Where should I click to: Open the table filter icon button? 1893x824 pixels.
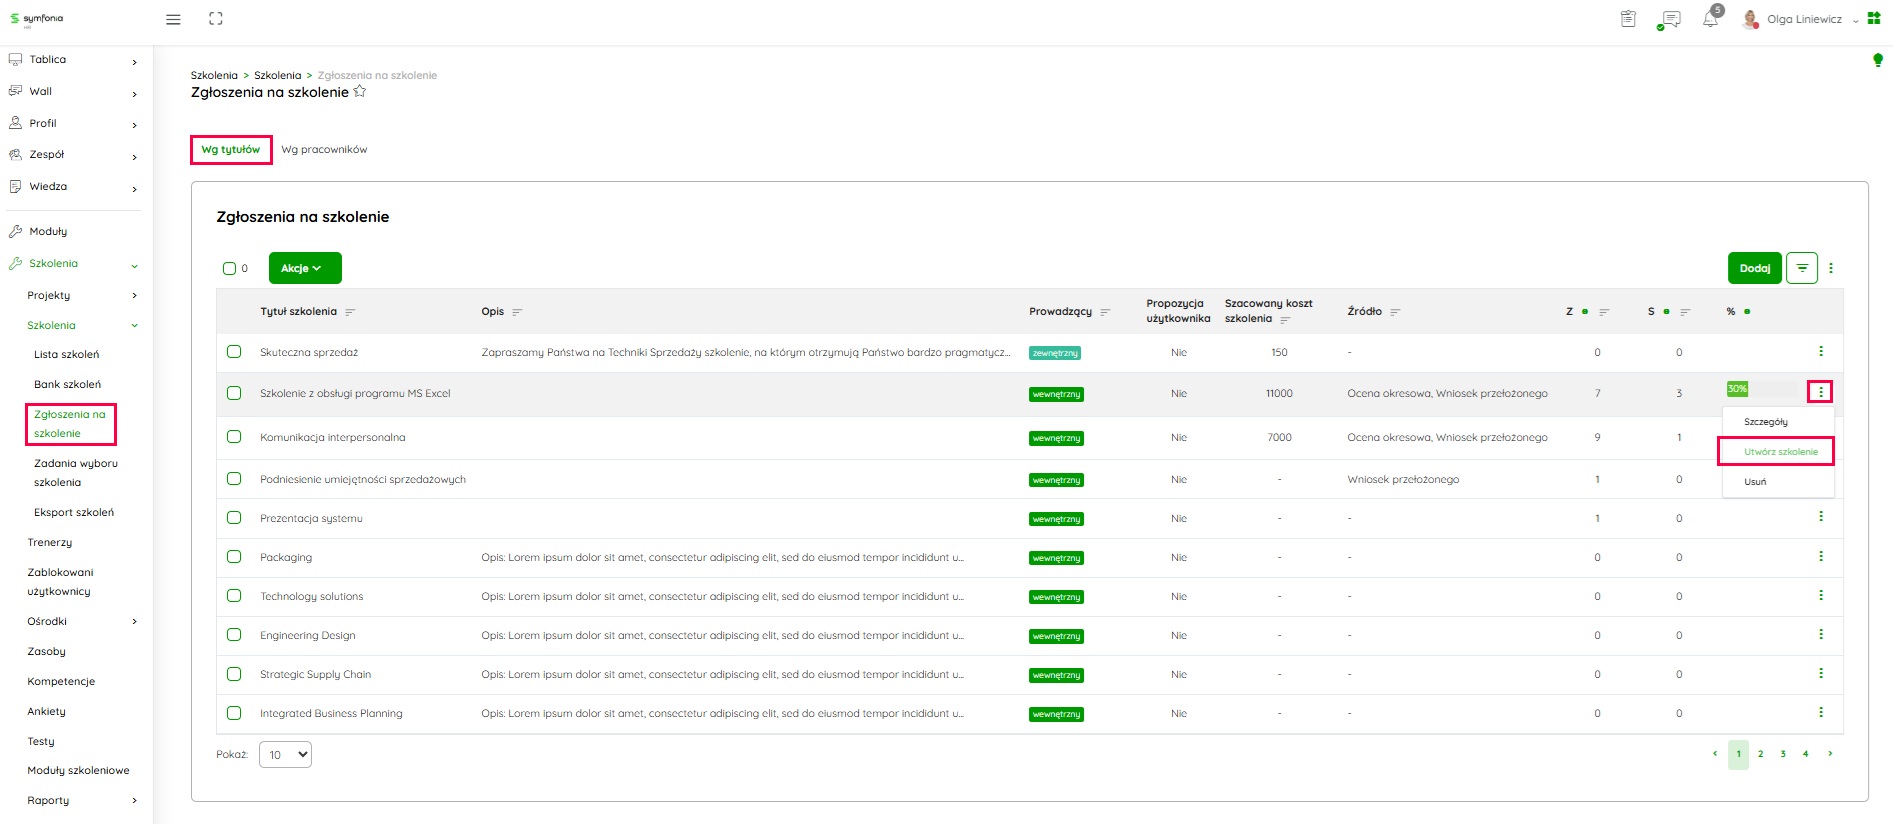[1801, 268]
